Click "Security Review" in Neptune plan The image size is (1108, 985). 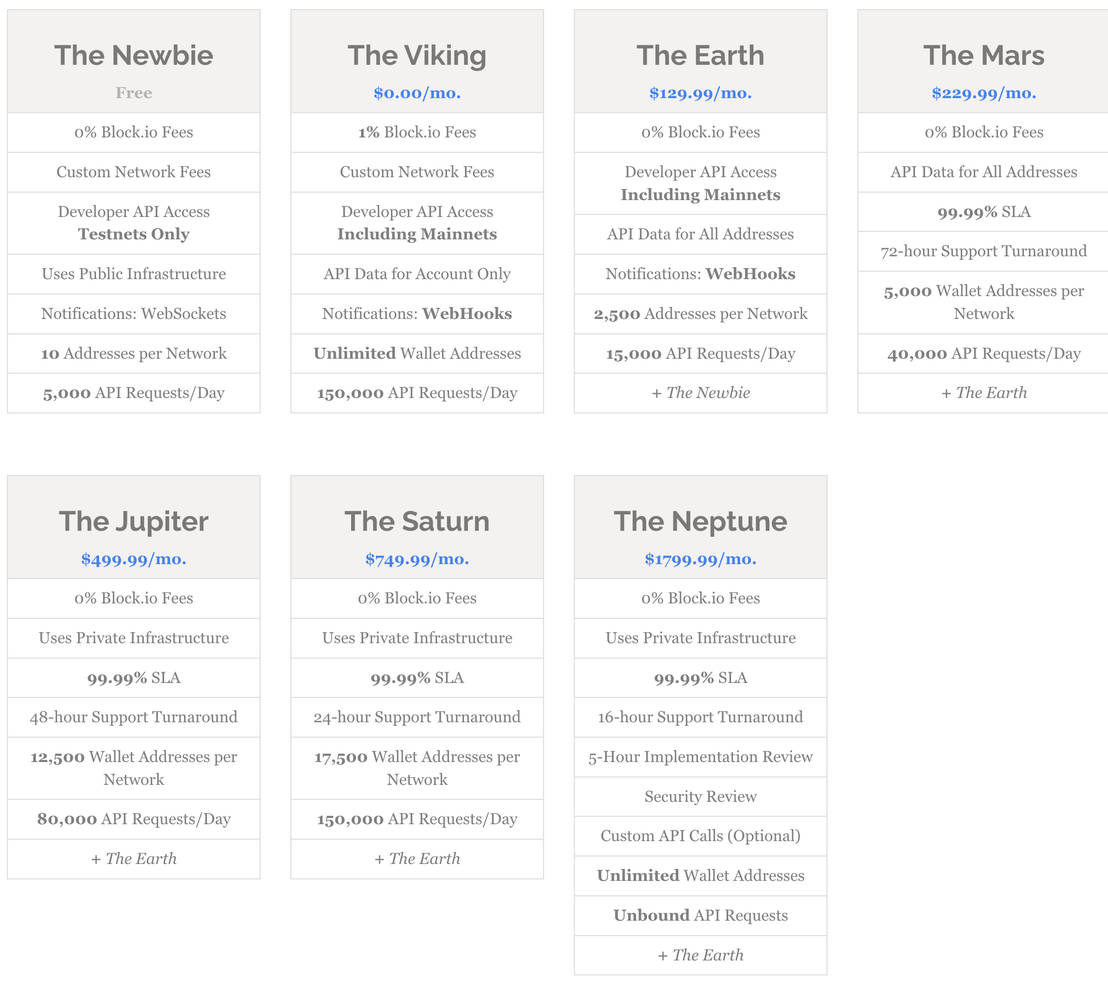point(700,797)
